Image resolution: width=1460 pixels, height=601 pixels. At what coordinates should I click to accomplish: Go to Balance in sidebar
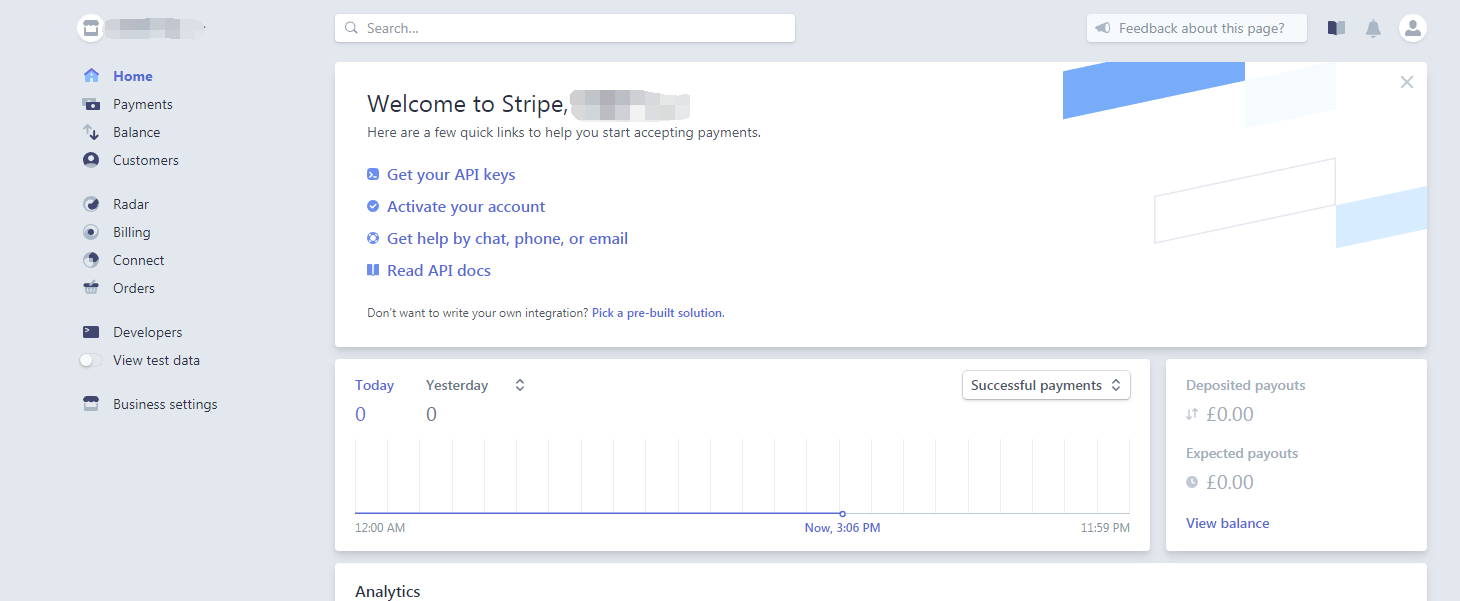click(x=137, y=132)
